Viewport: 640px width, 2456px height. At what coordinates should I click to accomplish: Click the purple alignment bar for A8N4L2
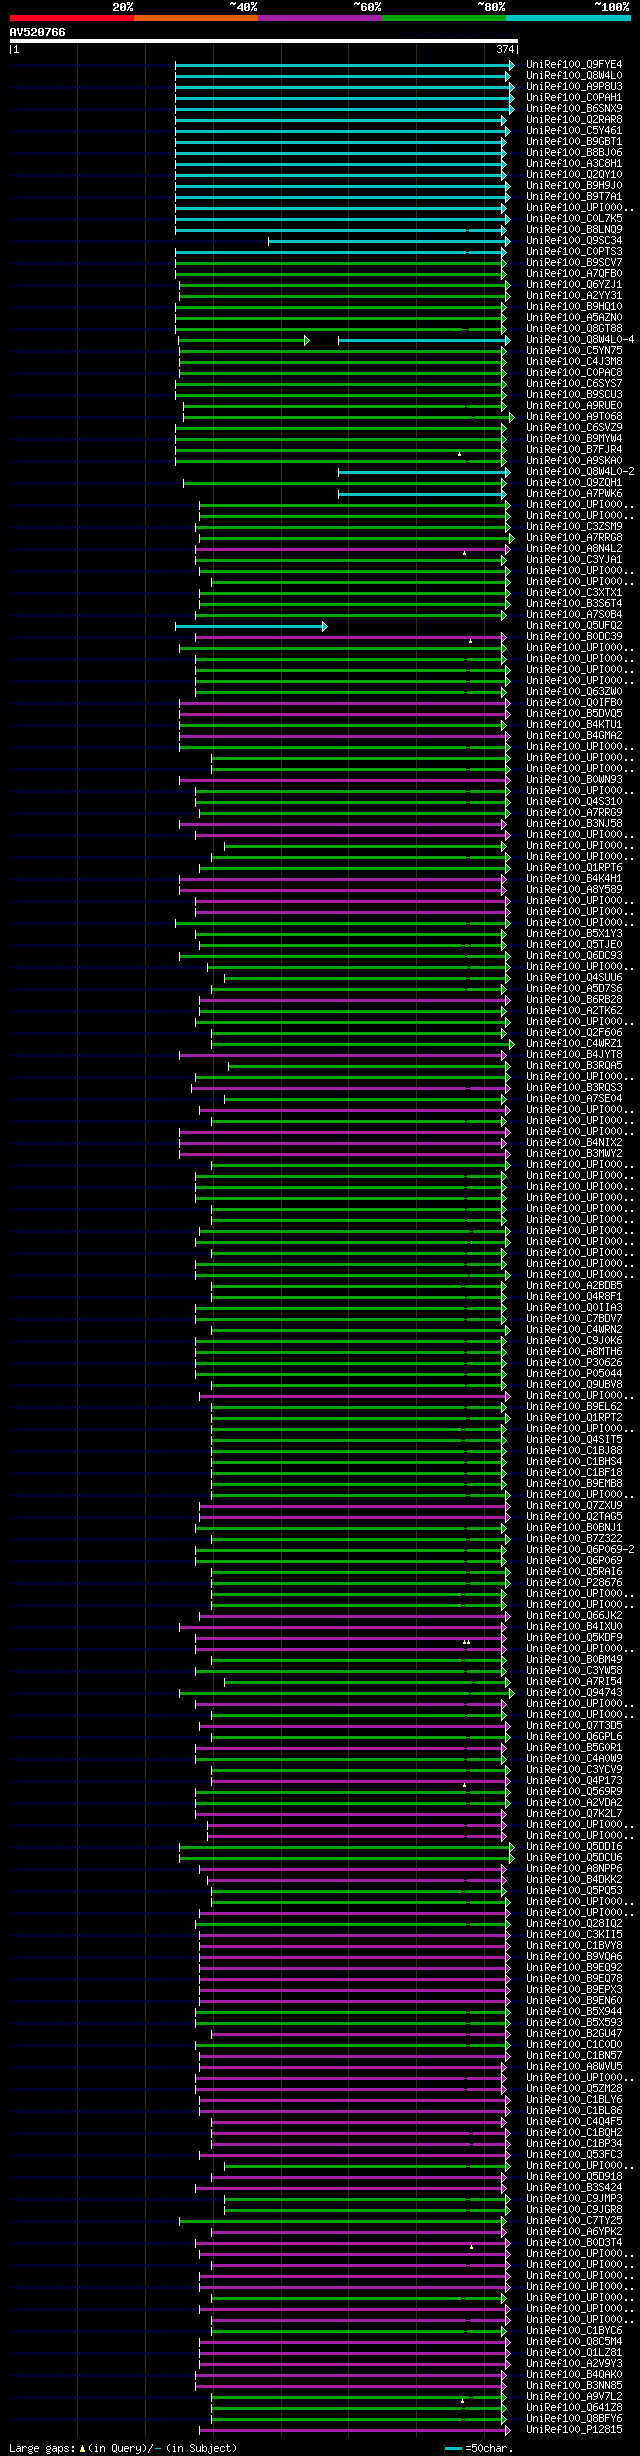[352, 549]
